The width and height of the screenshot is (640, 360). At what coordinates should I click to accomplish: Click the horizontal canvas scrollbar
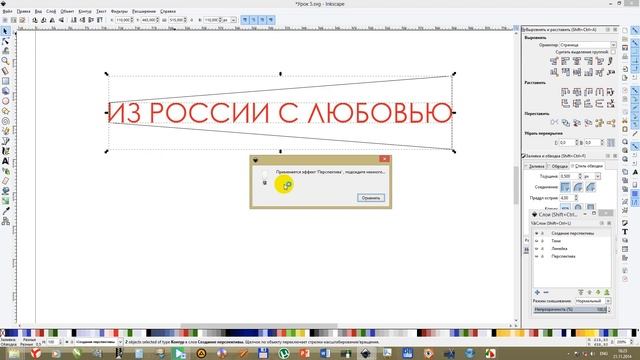pyautogui.click(x=259, y=326)
